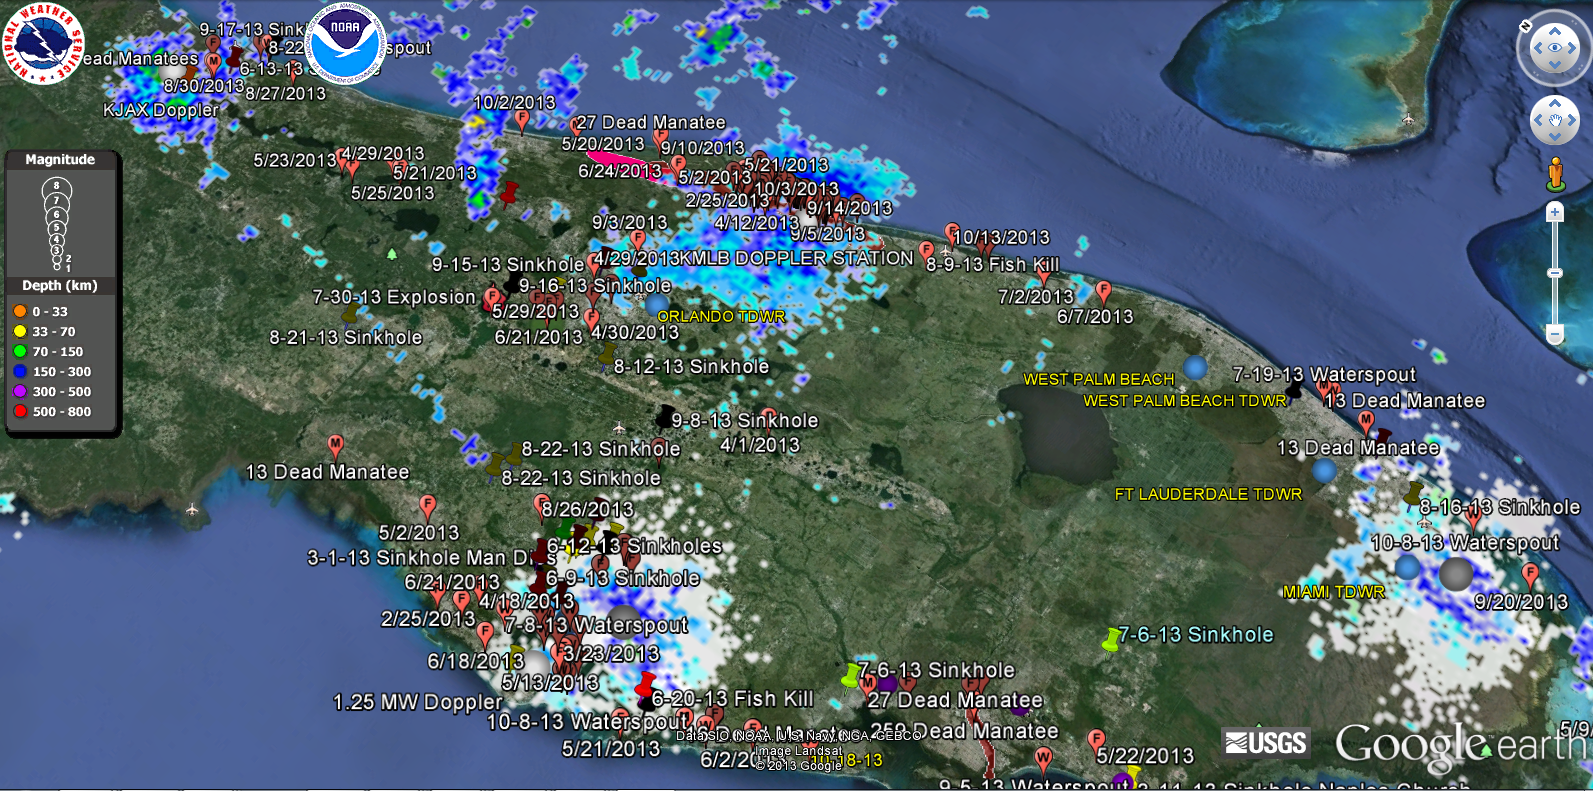Zoom out with the minus button
The height and width of the screenshot is (791, 1593).
[1555, 333]
